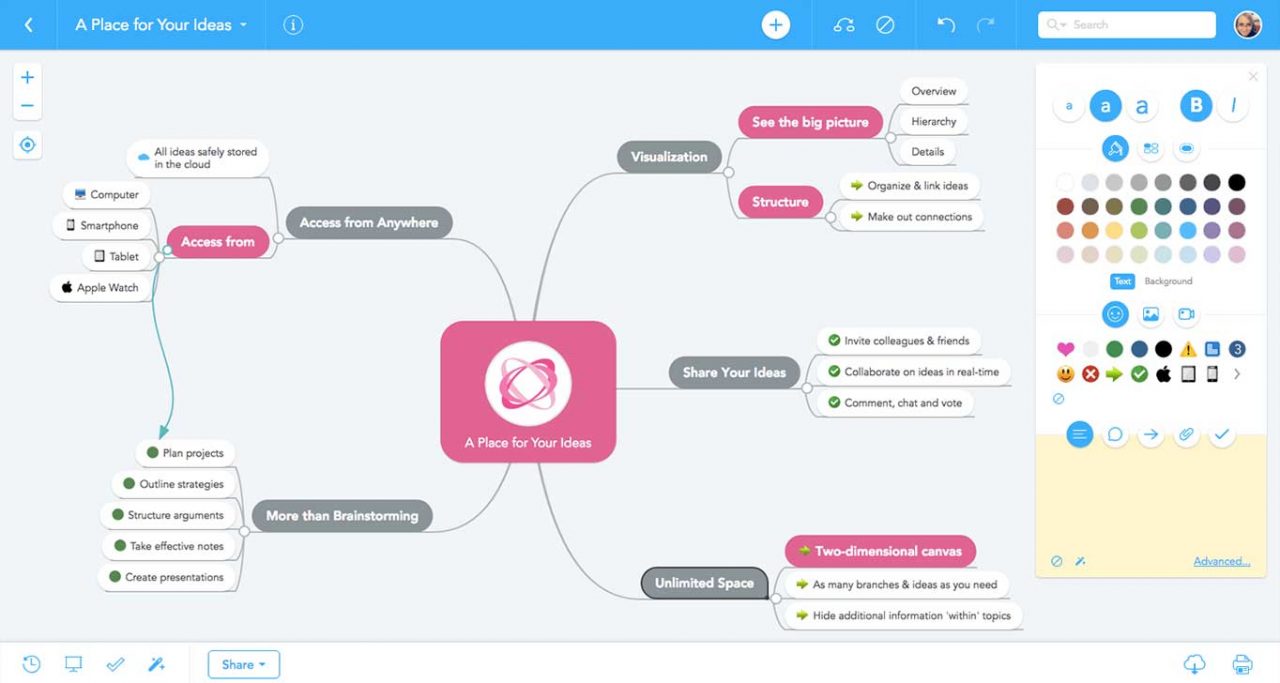Switch to the image tab in the sidebar
The image size is (1280, 683).
point(1151,314)
